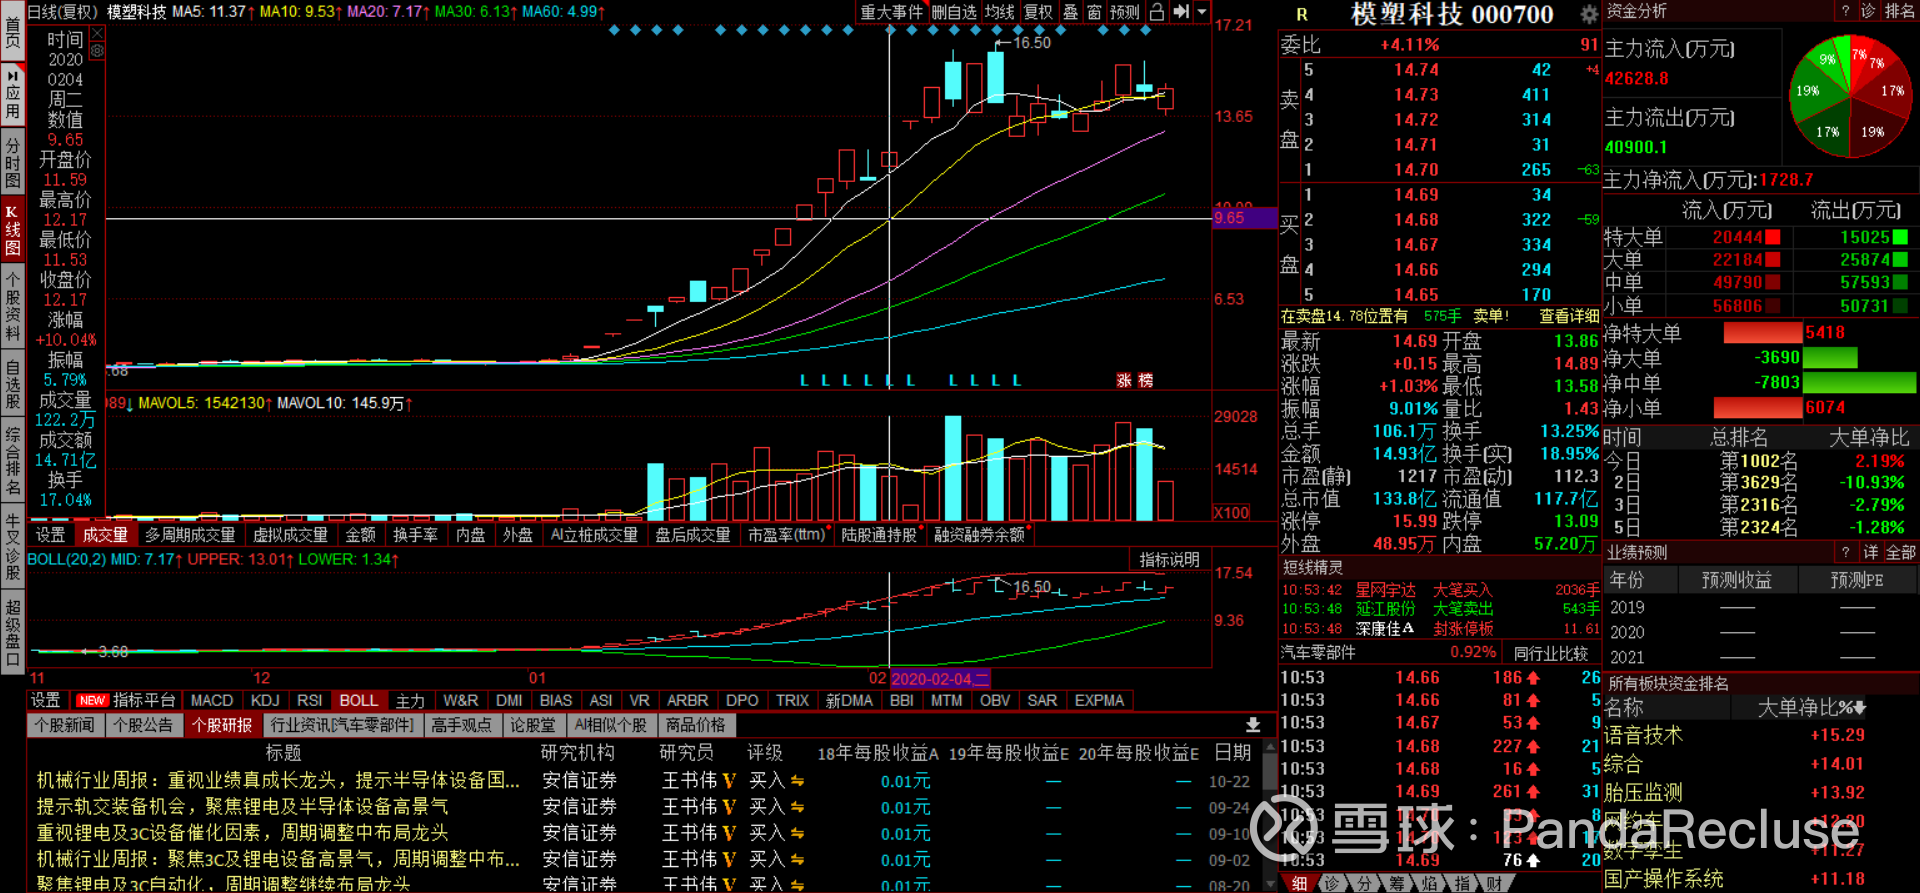This screenshot has height=893, width=1920.
Task: Open 同行业比较 next to 汽车零部件
Action: click(1550, 653)
